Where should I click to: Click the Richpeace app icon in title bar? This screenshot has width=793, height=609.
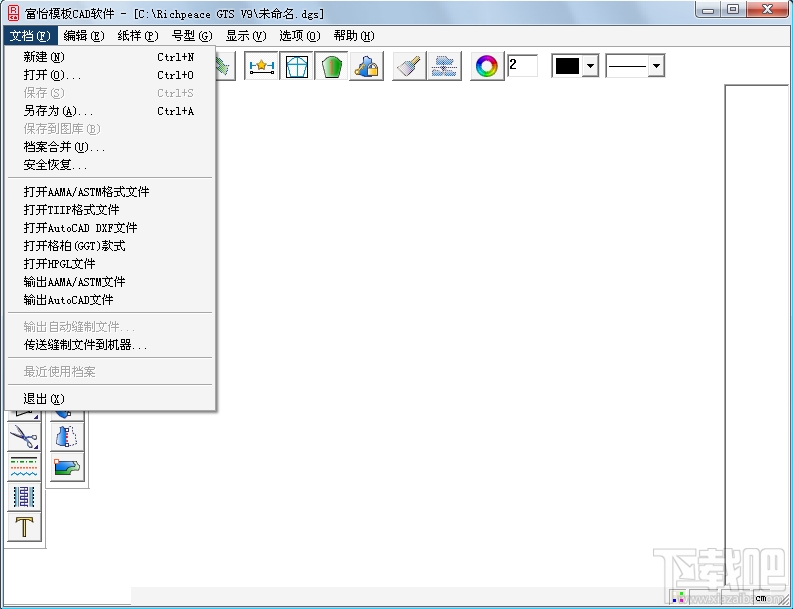[14, 13]
